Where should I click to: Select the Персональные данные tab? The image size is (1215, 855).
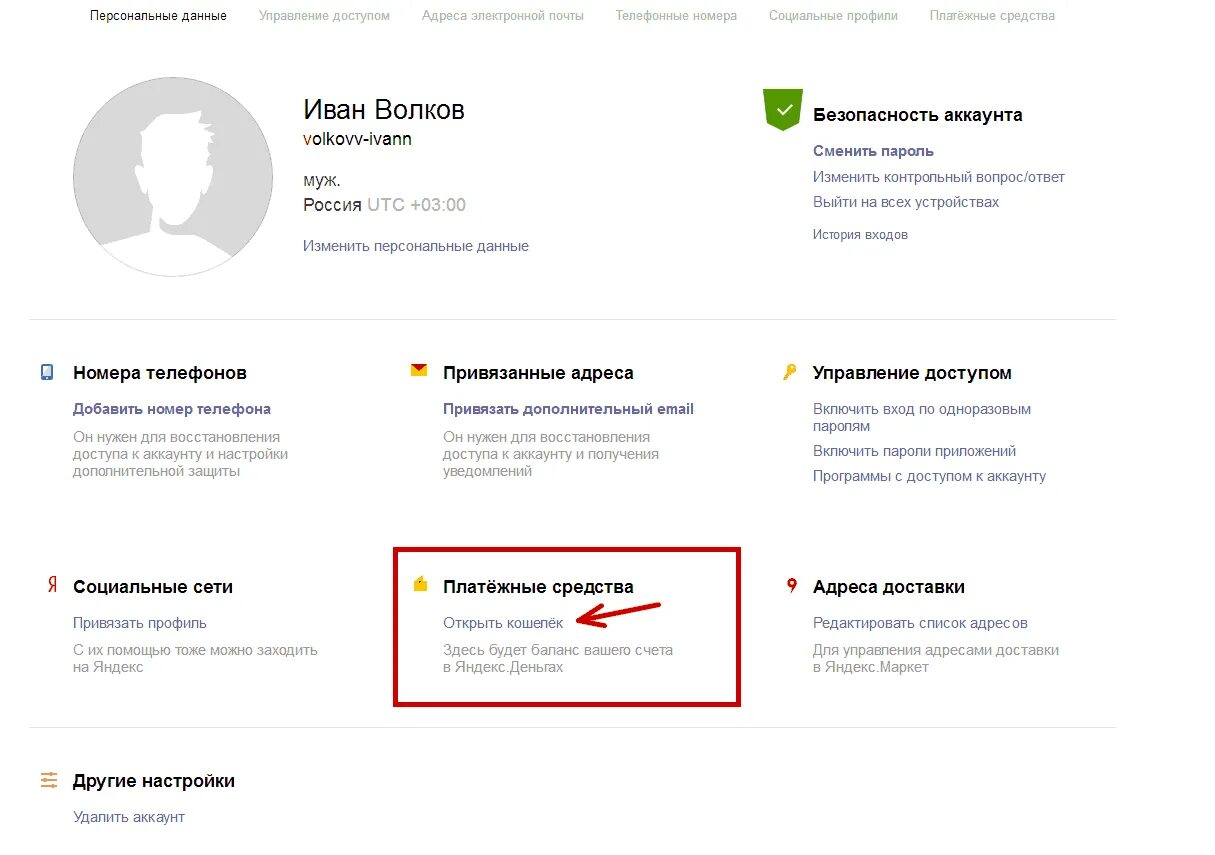[x=158, y=16]
